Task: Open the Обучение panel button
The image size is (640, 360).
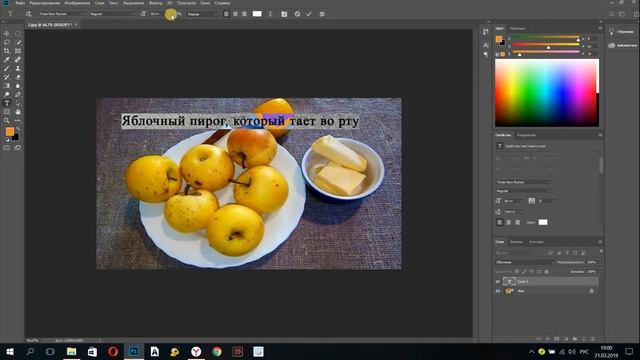Action: pos(622,32)
